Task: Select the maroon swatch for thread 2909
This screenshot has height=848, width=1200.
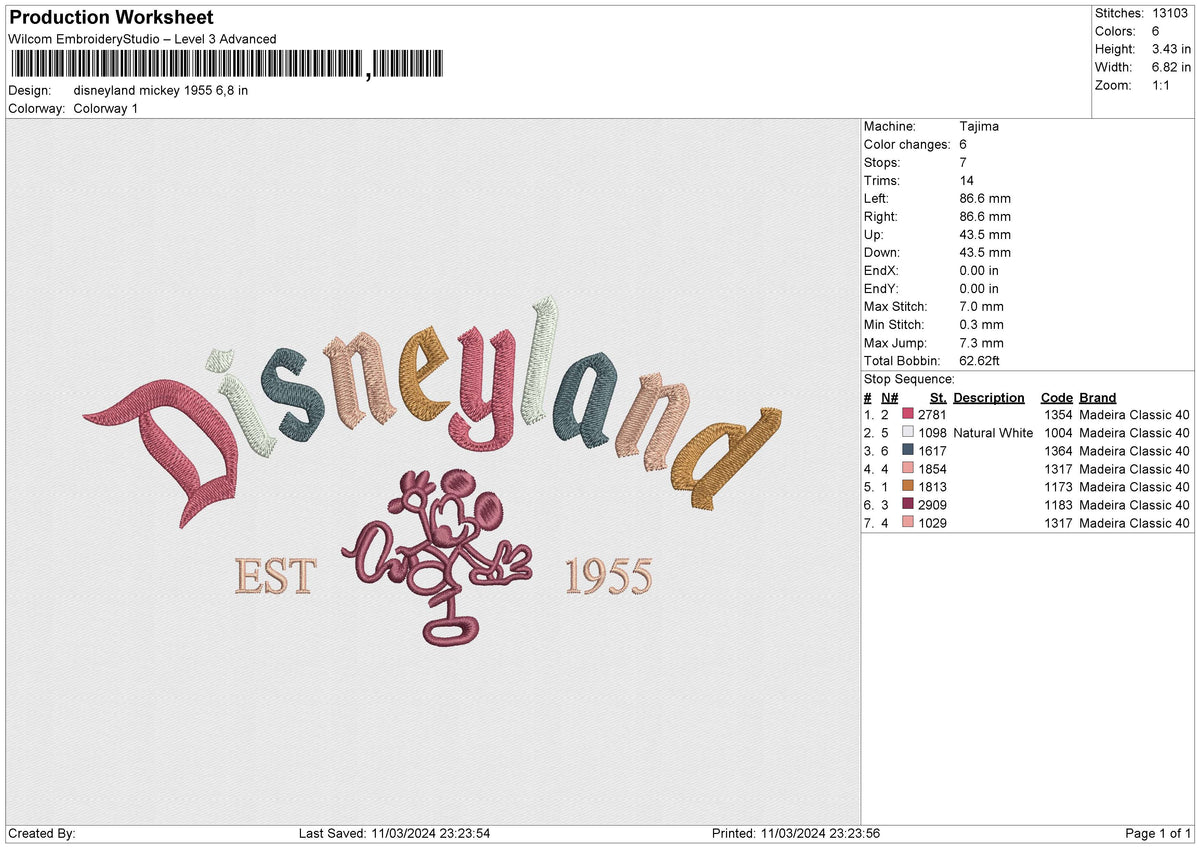Action: (908, 505)
